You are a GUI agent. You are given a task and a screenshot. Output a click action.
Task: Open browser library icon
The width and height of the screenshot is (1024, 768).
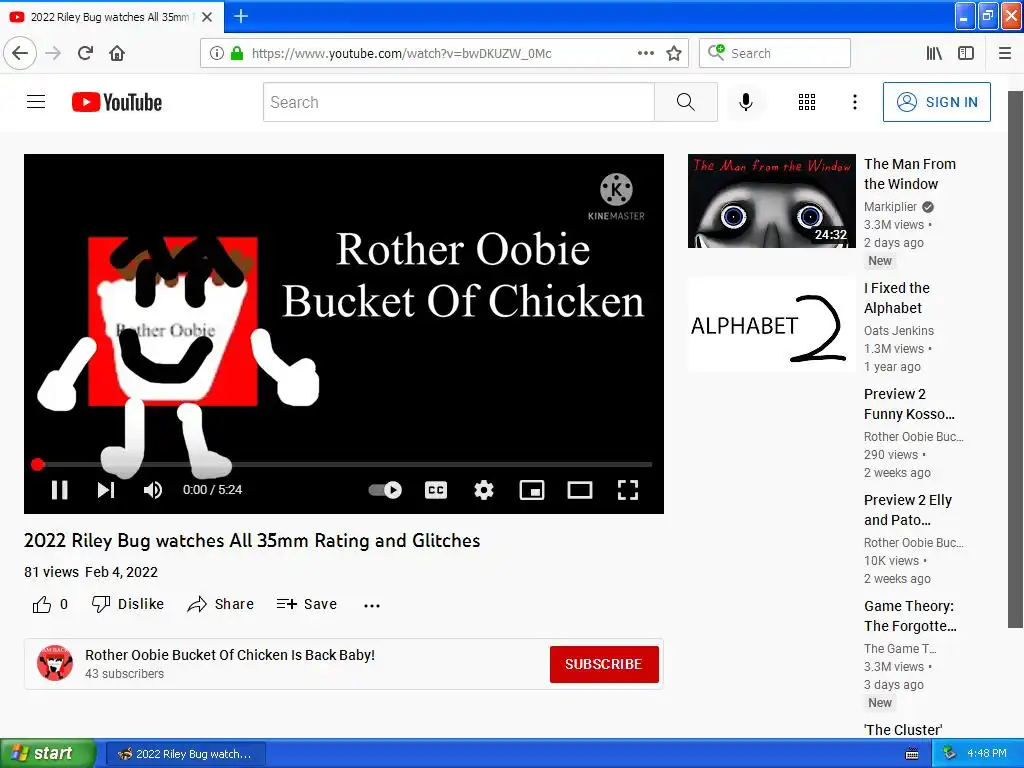click(x=934, y=53)
